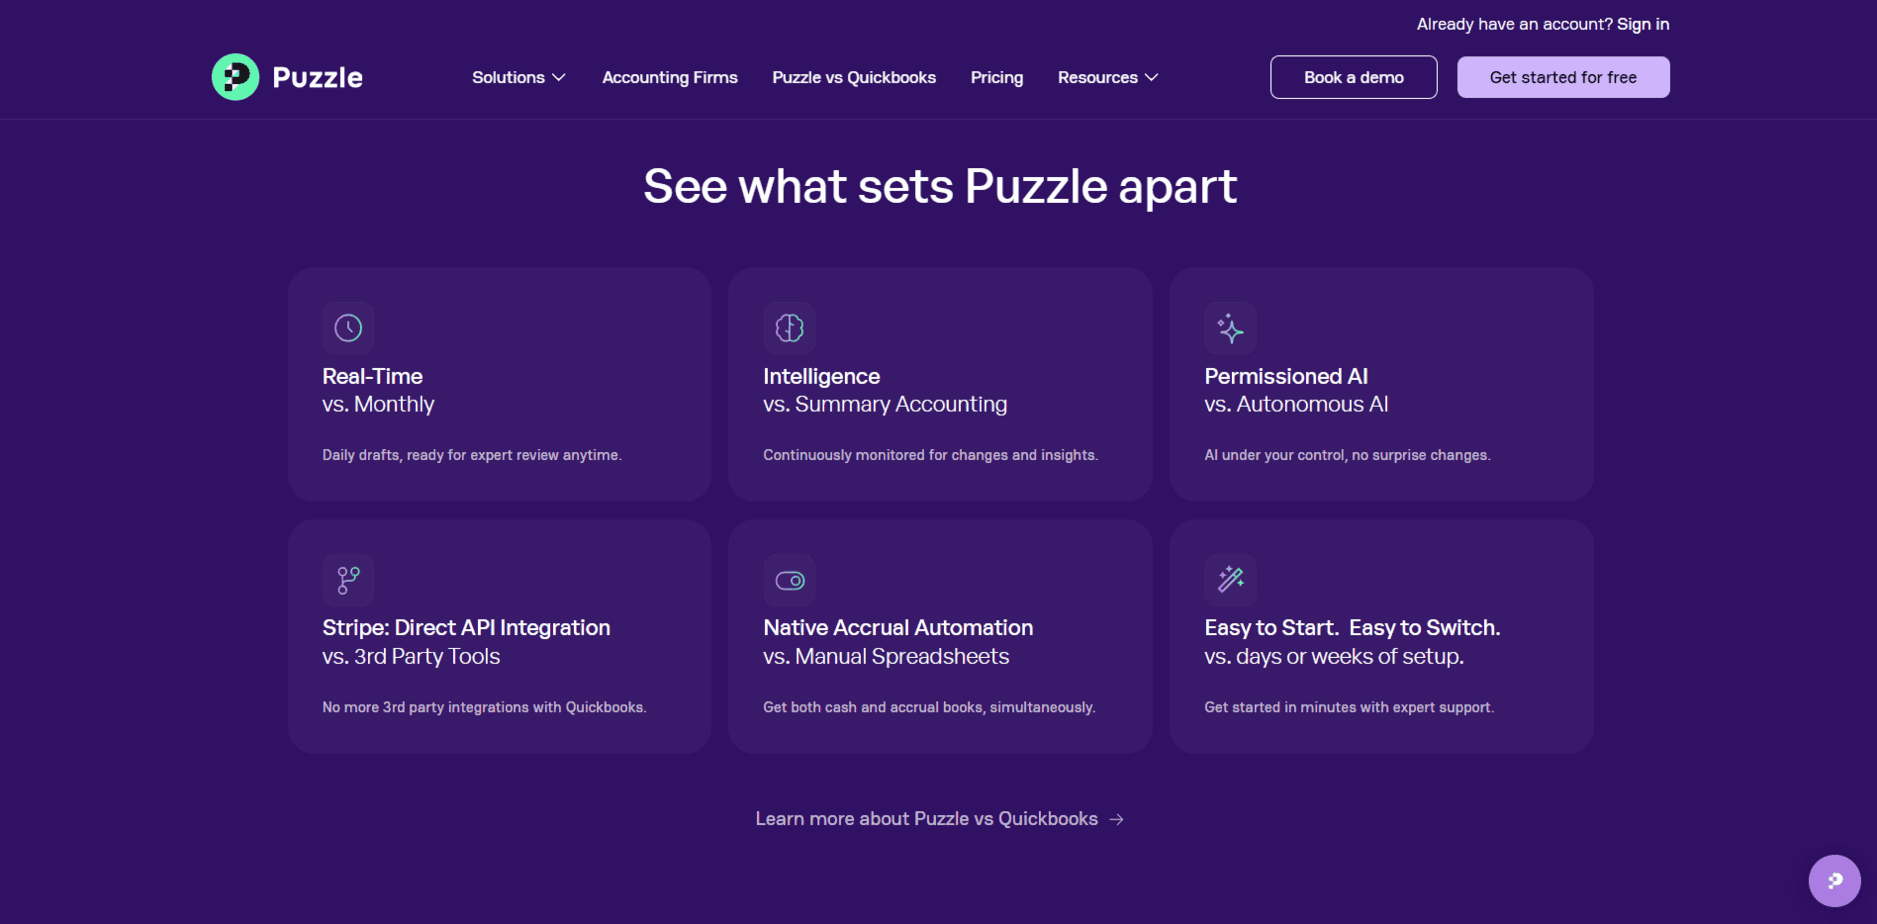Follow Learn more about Puzzle vs Quickbooks link
The image size is (1877, 924).
tap(926, 819)
